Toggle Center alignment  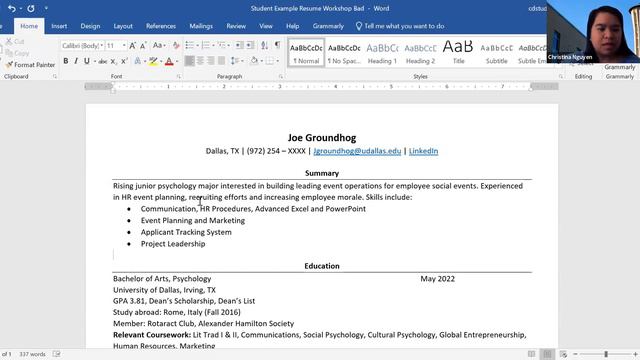(200, 61)
